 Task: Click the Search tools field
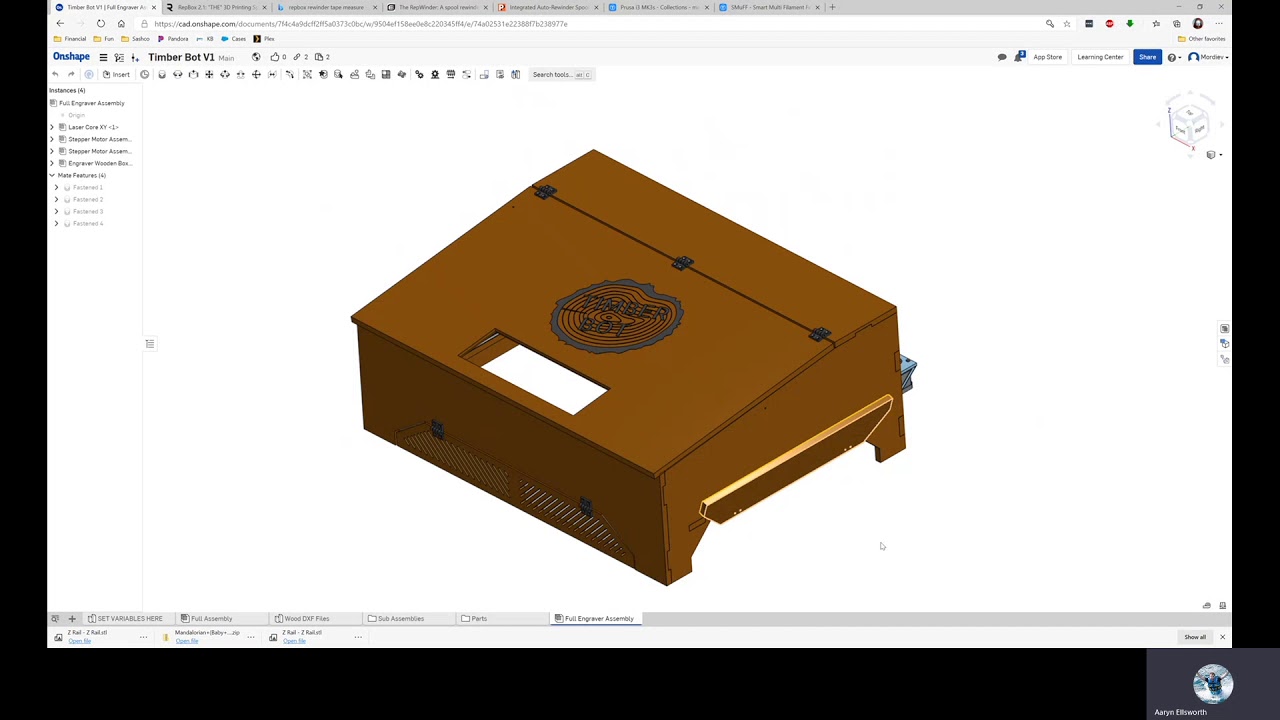(561, 74)
